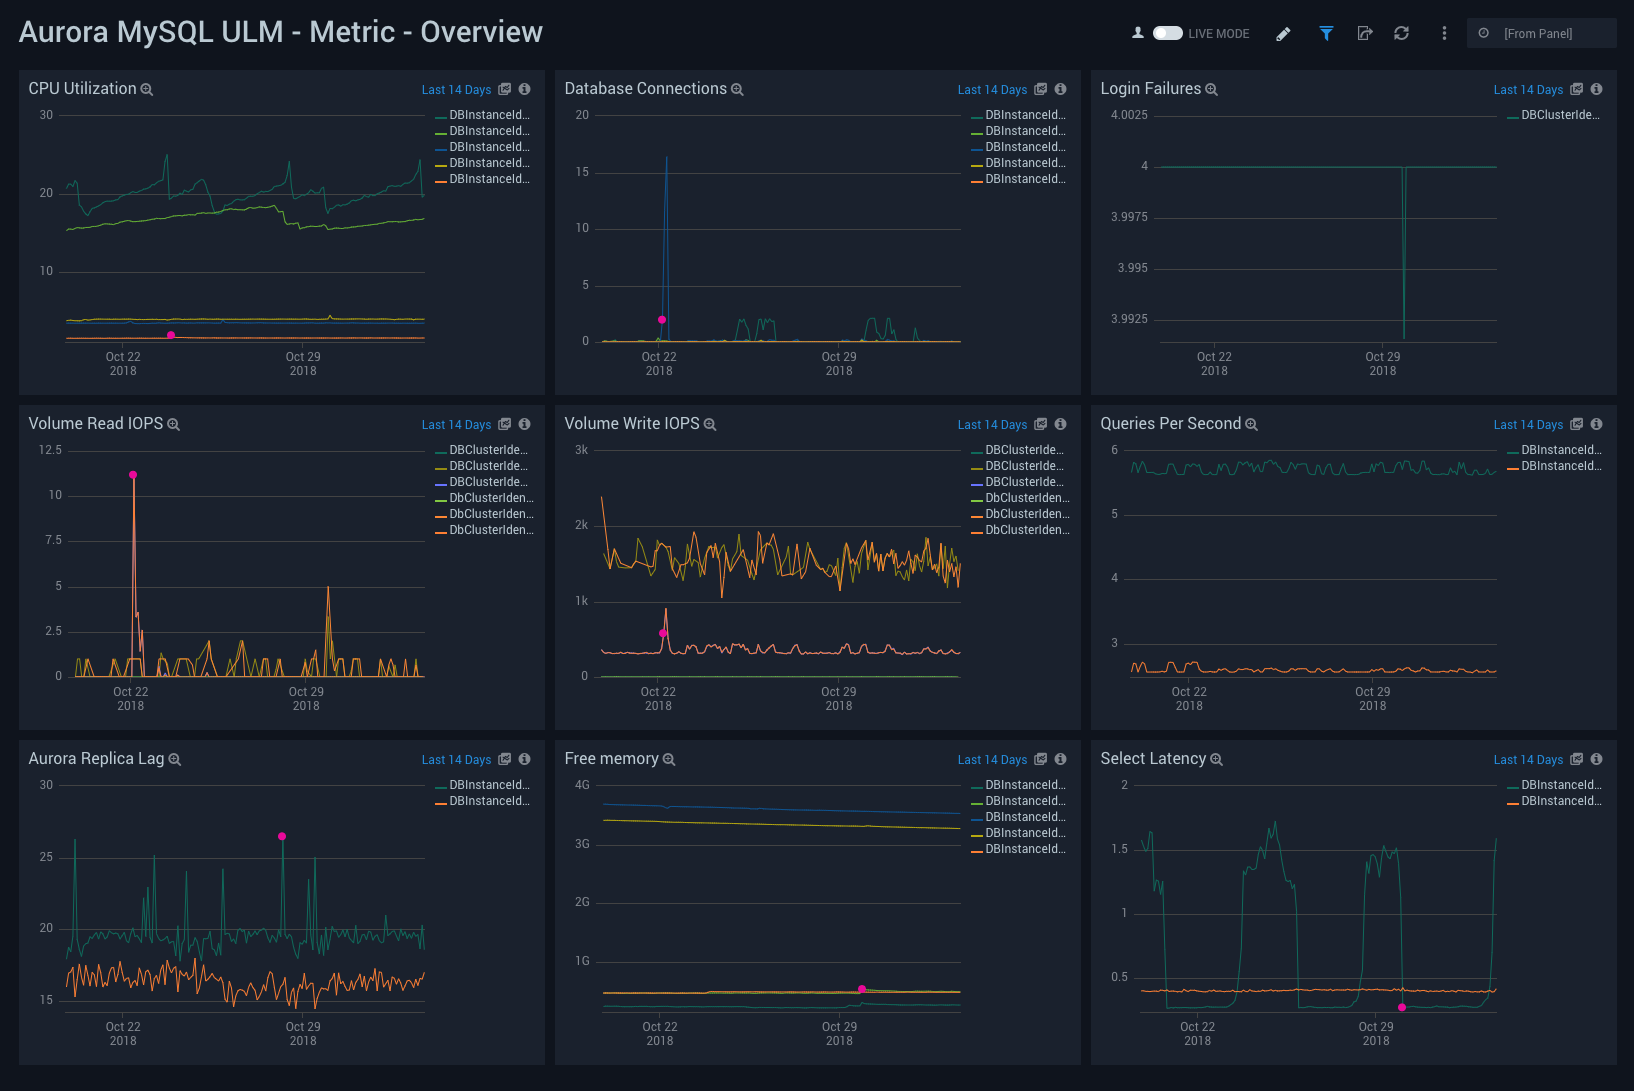Open the time range selector on Select Latency

[1528, 759]
